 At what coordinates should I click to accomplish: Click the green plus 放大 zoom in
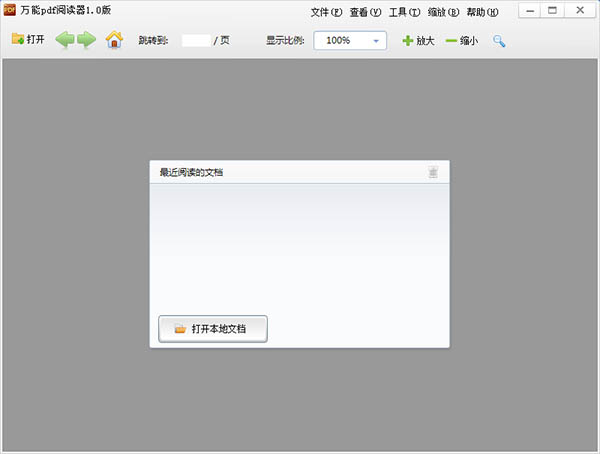point(418,41)
